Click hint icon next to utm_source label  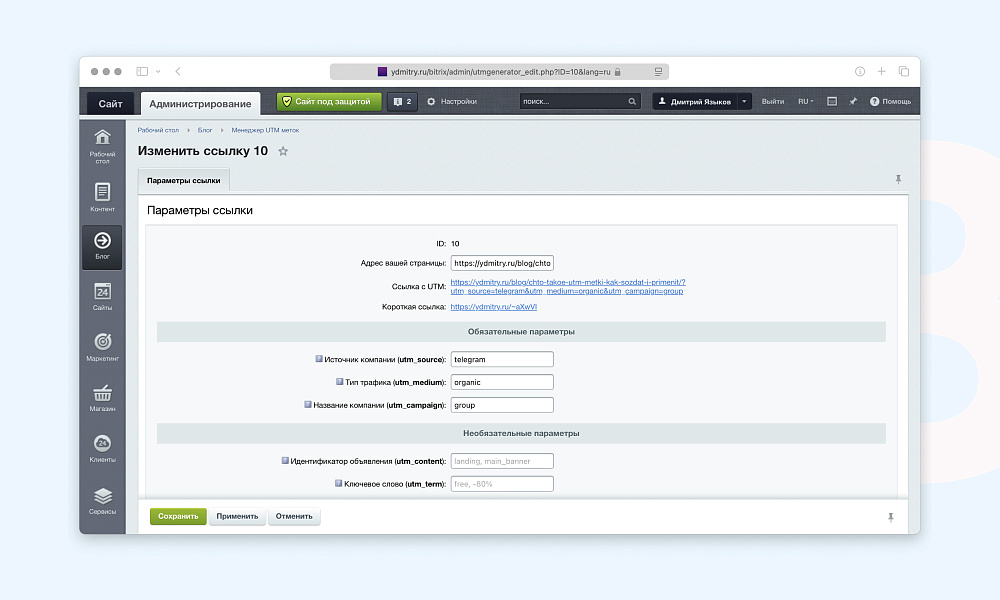(319, 358)
